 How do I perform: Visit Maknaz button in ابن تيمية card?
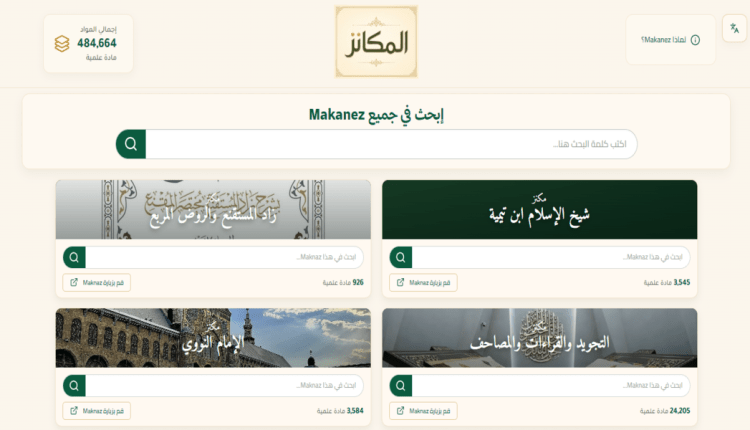423,283
